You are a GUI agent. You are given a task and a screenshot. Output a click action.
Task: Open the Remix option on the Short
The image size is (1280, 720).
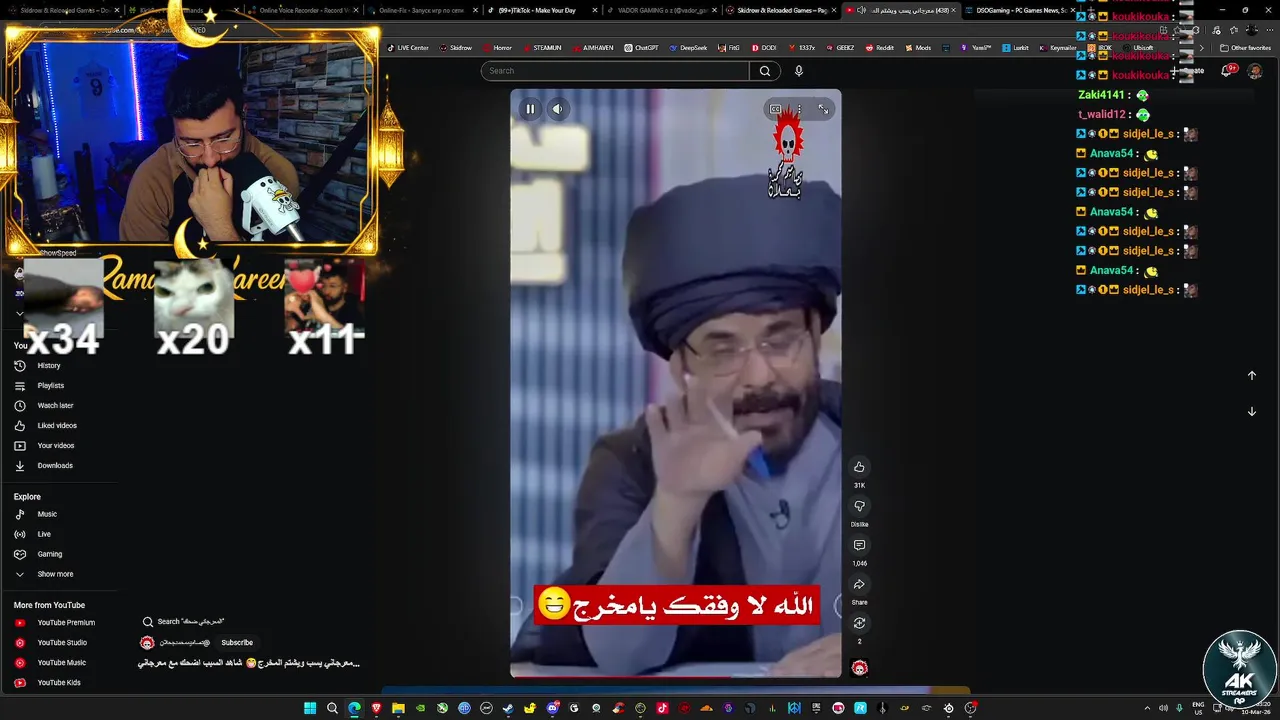pos(859,623)
